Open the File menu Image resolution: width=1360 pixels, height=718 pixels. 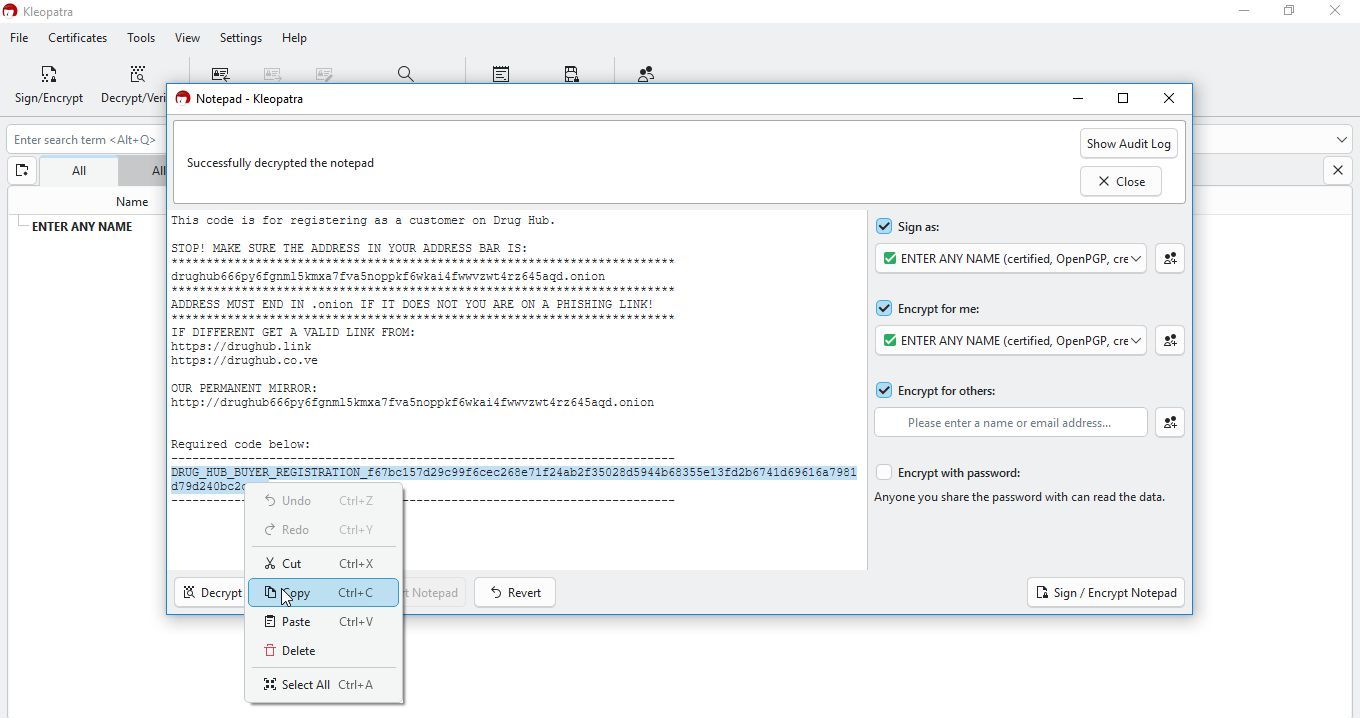tap(19, 38)
